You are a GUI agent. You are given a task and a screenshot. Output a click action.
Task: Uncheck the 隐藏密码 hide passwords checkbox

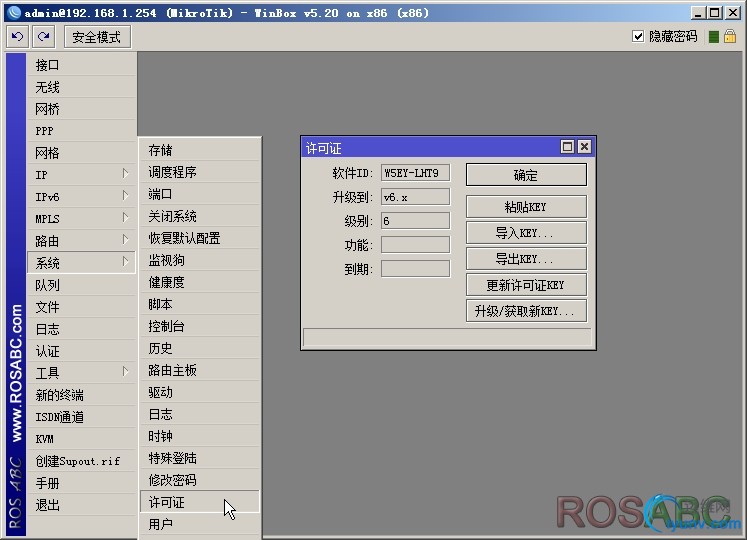(x=638, y=36)
